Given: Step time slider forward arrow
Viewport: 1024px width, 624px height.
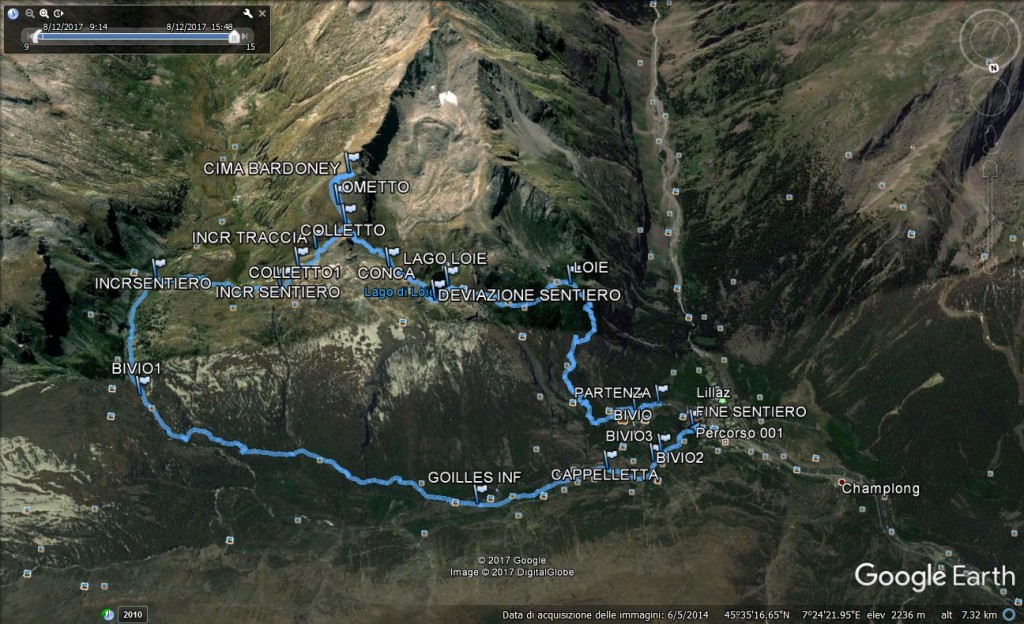Looking at the screenshot, I should point(245,37).
